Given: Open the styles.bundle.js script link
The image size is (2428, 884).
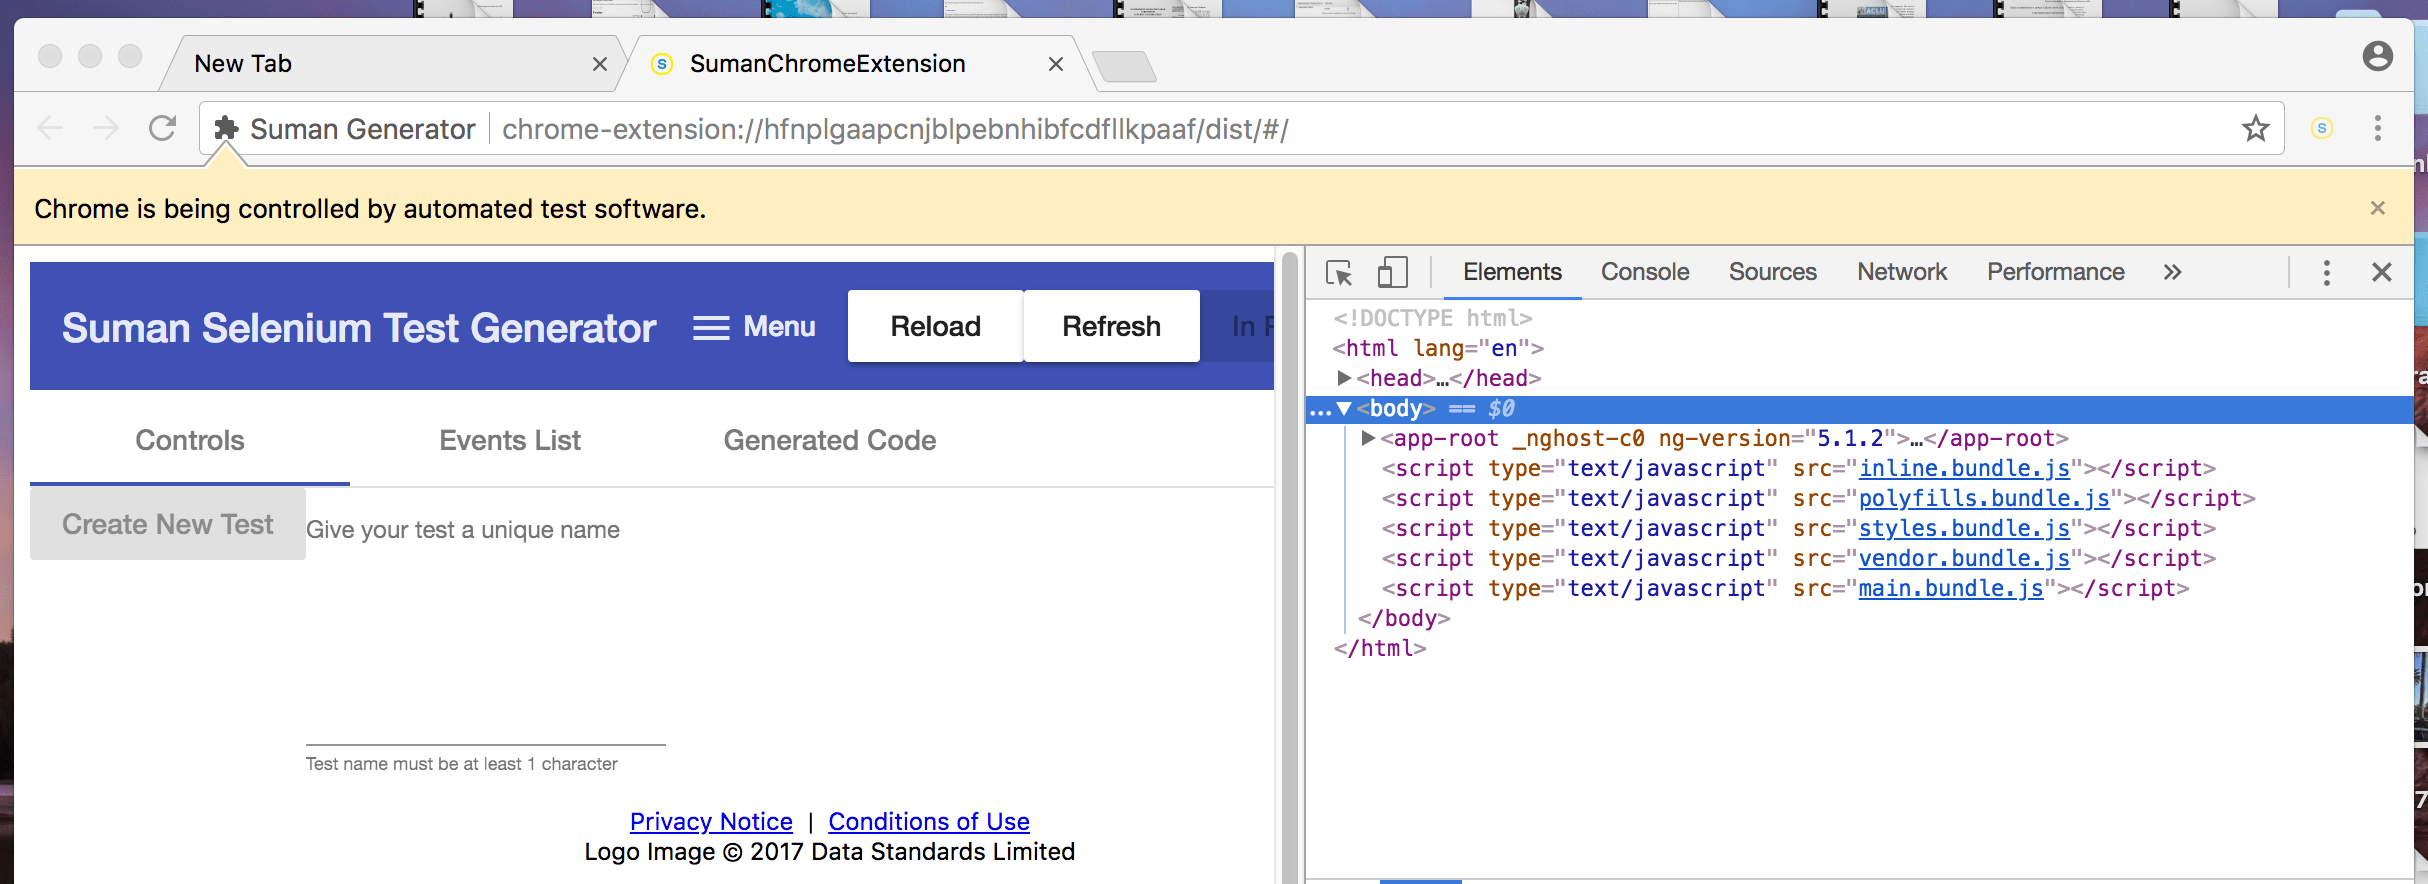Looking at the screenshot, I should coord(1964,528).
